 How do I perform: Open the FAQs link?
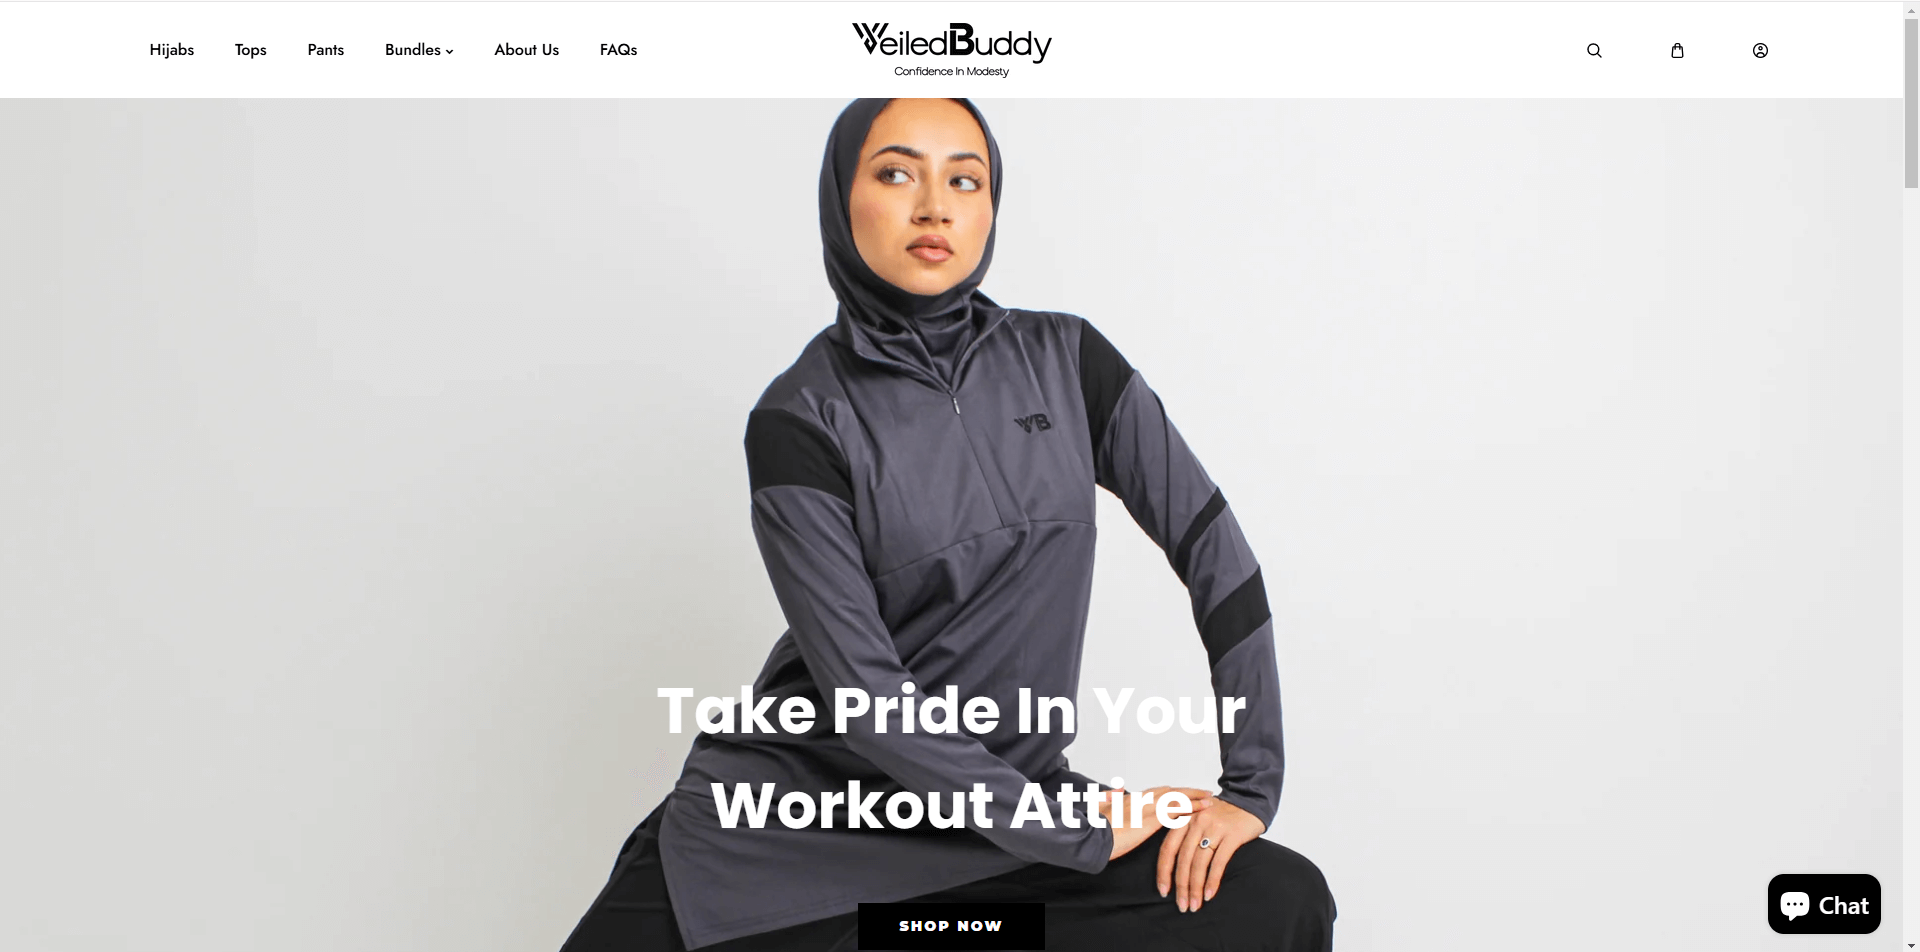tap(618, 50)
